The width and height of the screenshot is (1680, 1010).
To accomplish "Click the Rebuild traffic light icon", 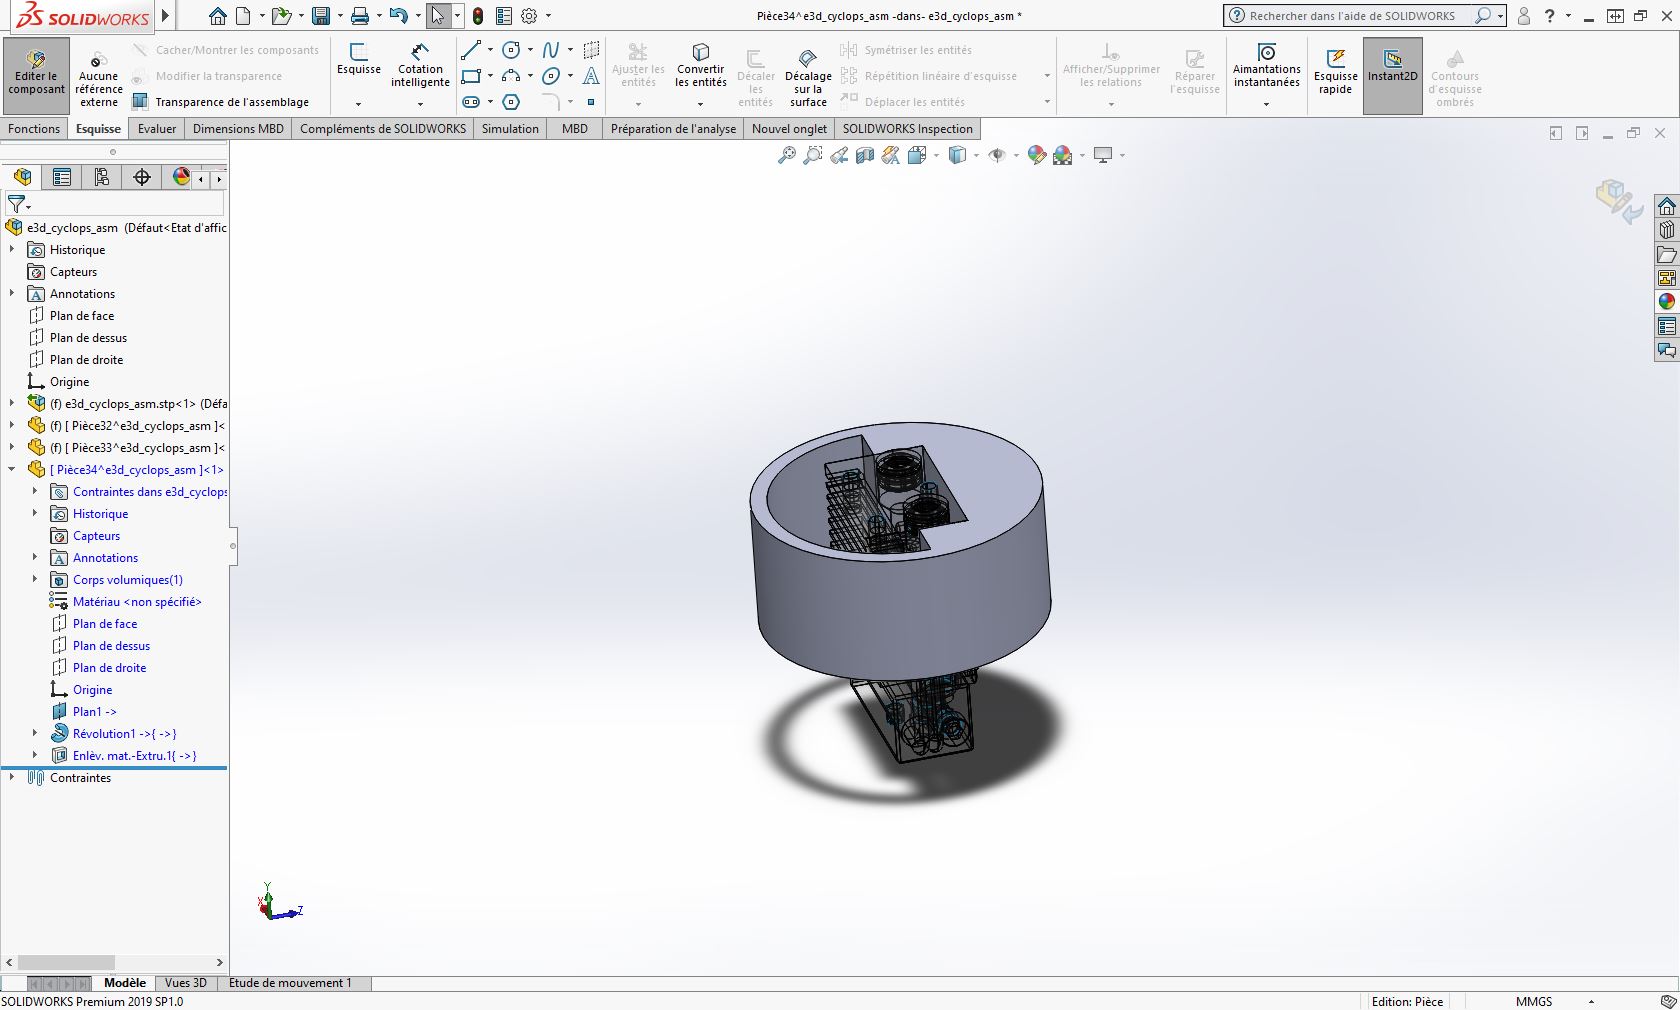I will 478,16.
